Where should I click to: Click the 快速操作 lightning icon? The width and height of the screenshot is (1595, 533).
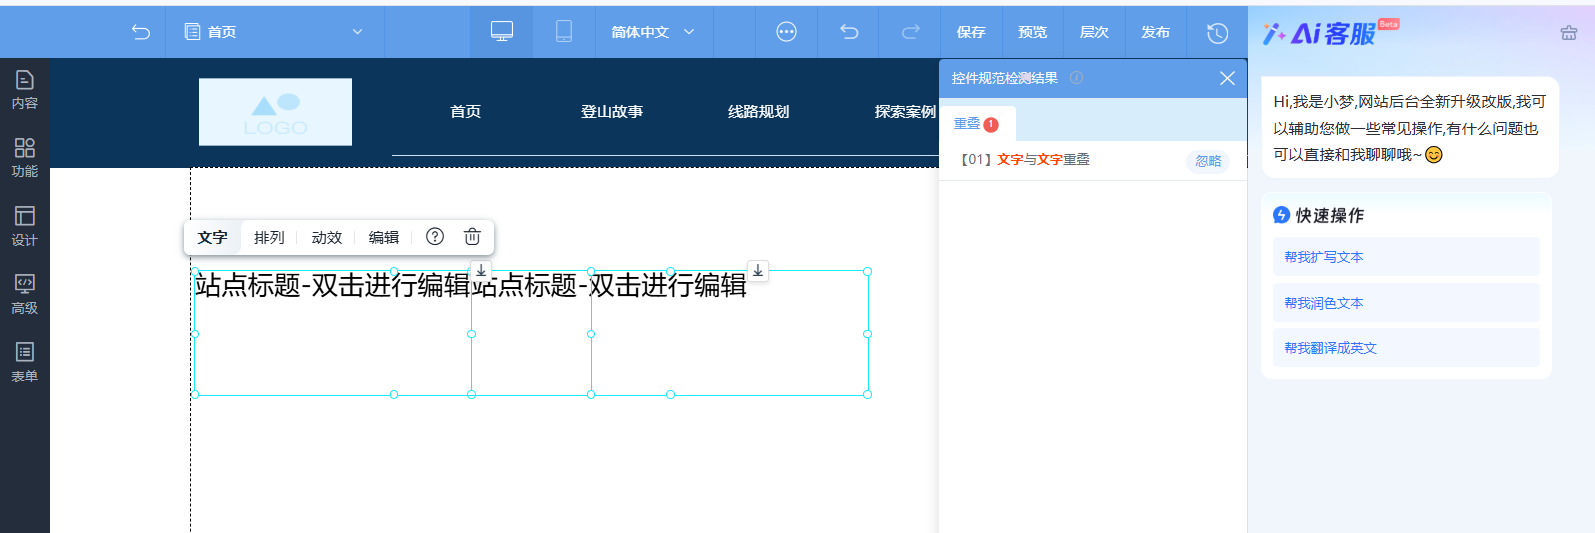1281,215
